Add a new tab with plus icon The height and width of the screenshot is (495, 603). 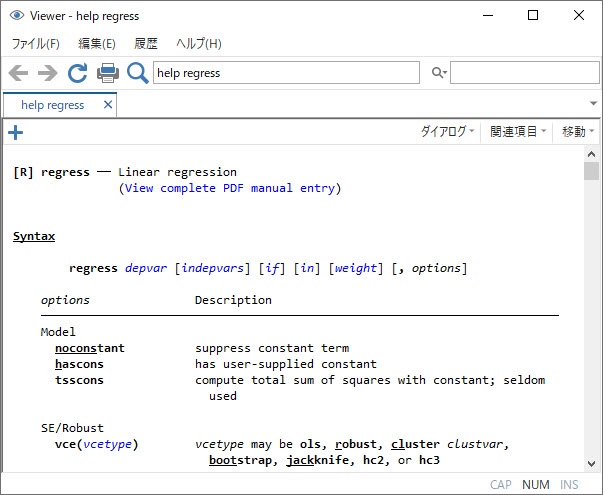(x=15, y=133)
